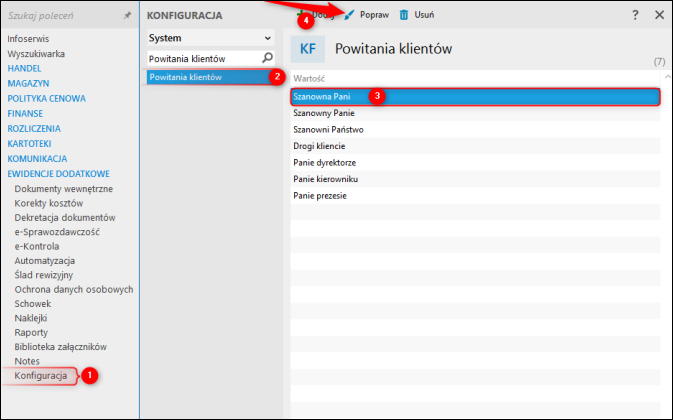This screenshot has height=420, width=673.
Task: Select the row Panie dyrektorze
Action: point(475,163)
